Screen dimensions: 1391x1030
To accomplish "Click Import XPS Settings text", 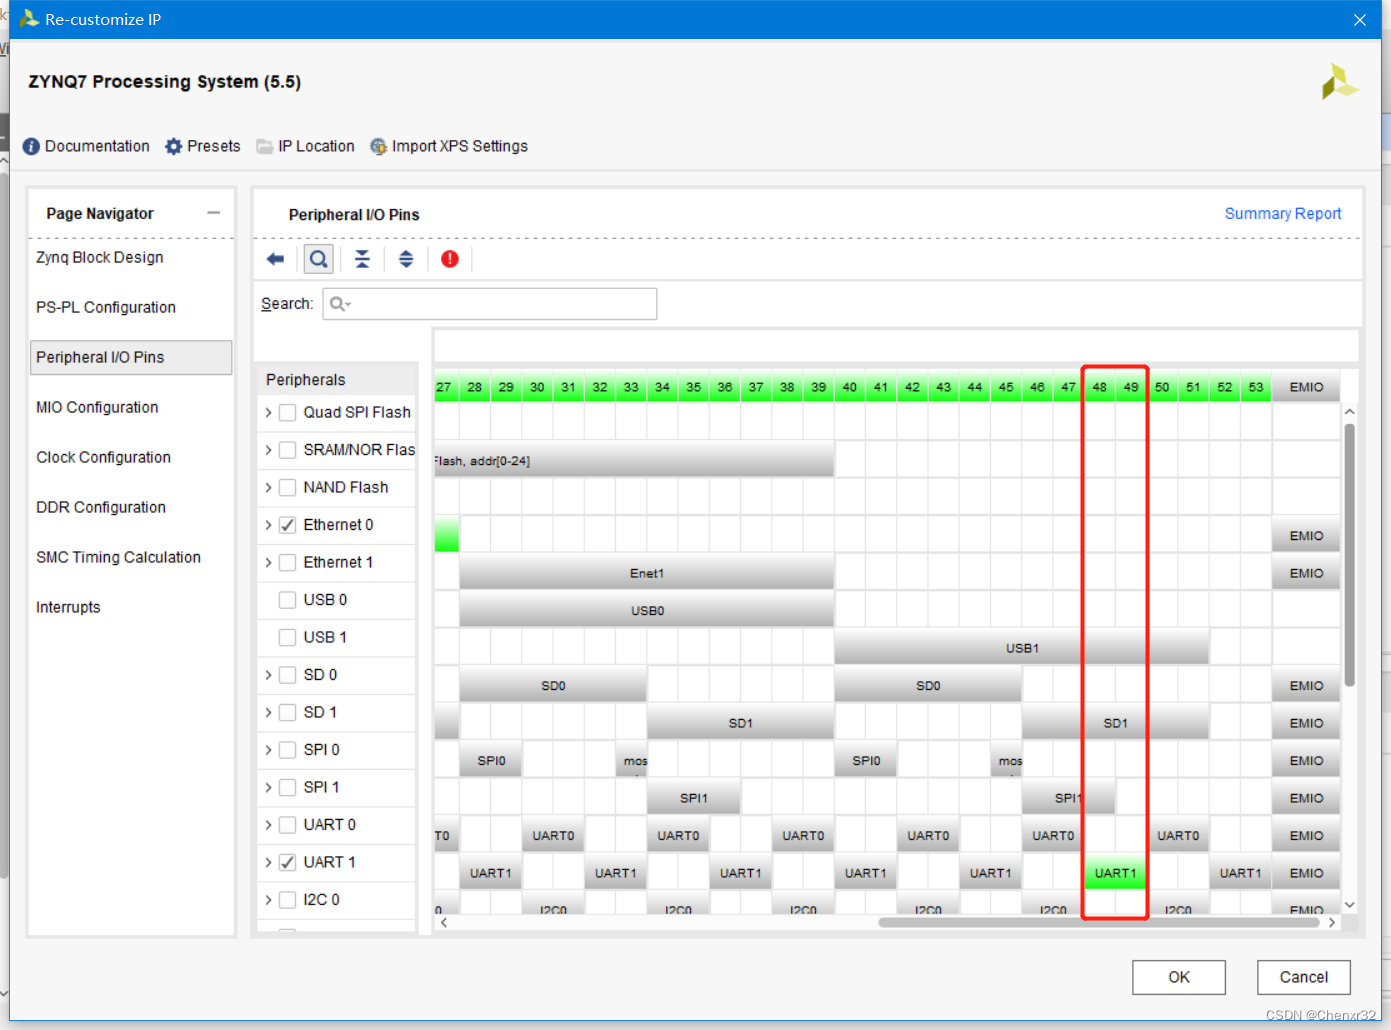I will [x=460, y=146].
